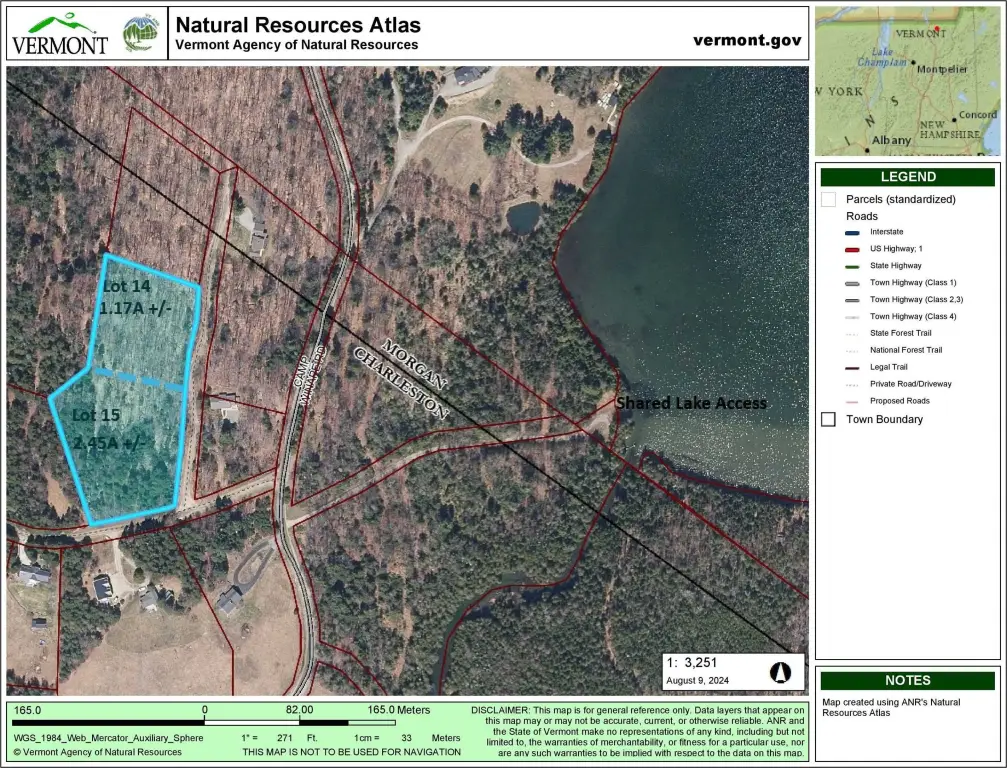1007x768 pixels.
Task: Click the Agency of Natural Resources globe emblem
Action: [140, 33]
